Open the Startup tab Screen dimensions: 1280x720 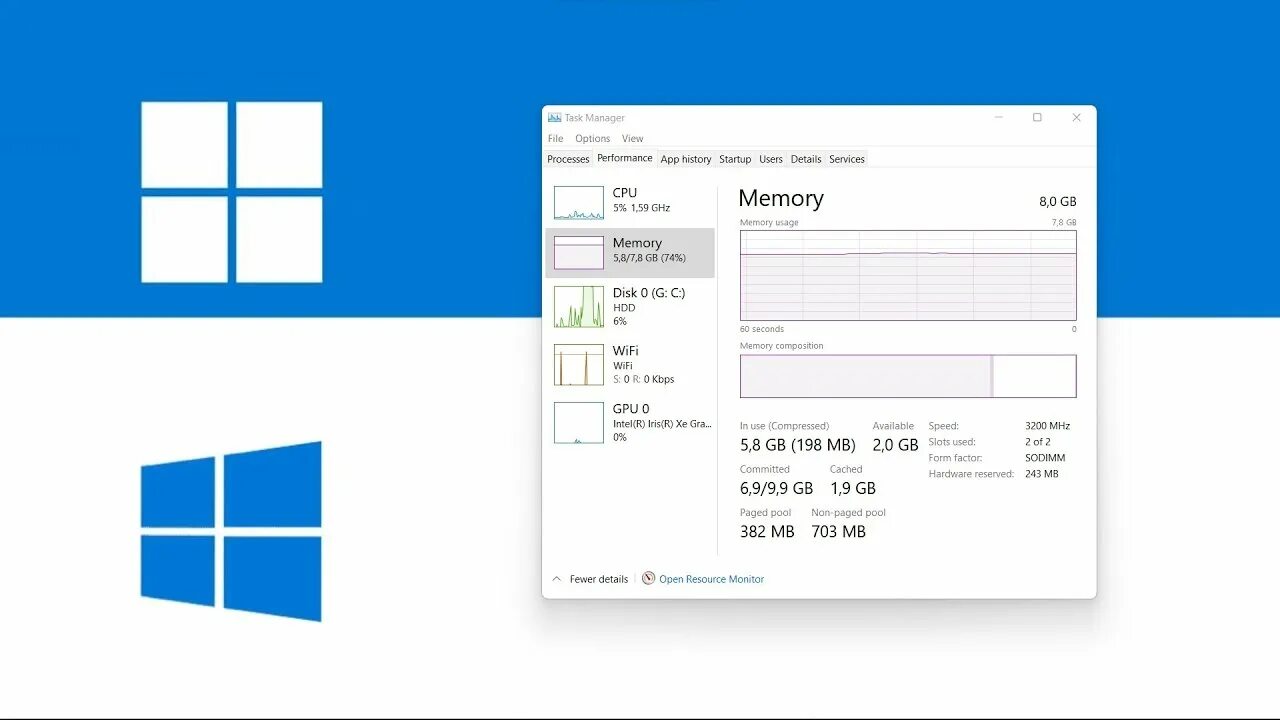tap(735, 159)
